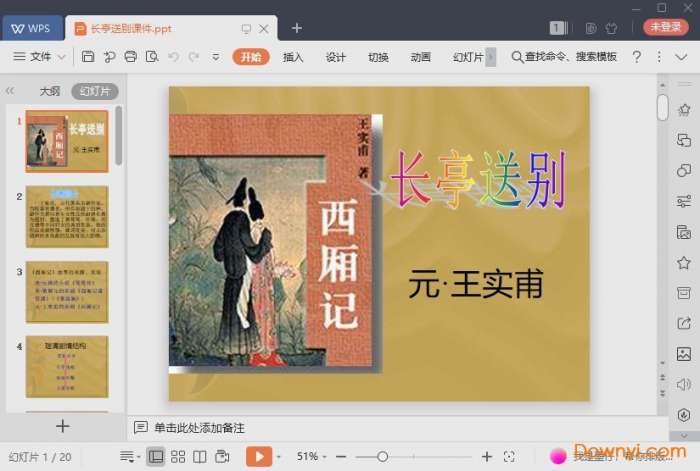Image resolution: width=700 pixels, height=471 pixels.
Task: Collapse slide panel with double arrow
Action: [10, 91]
